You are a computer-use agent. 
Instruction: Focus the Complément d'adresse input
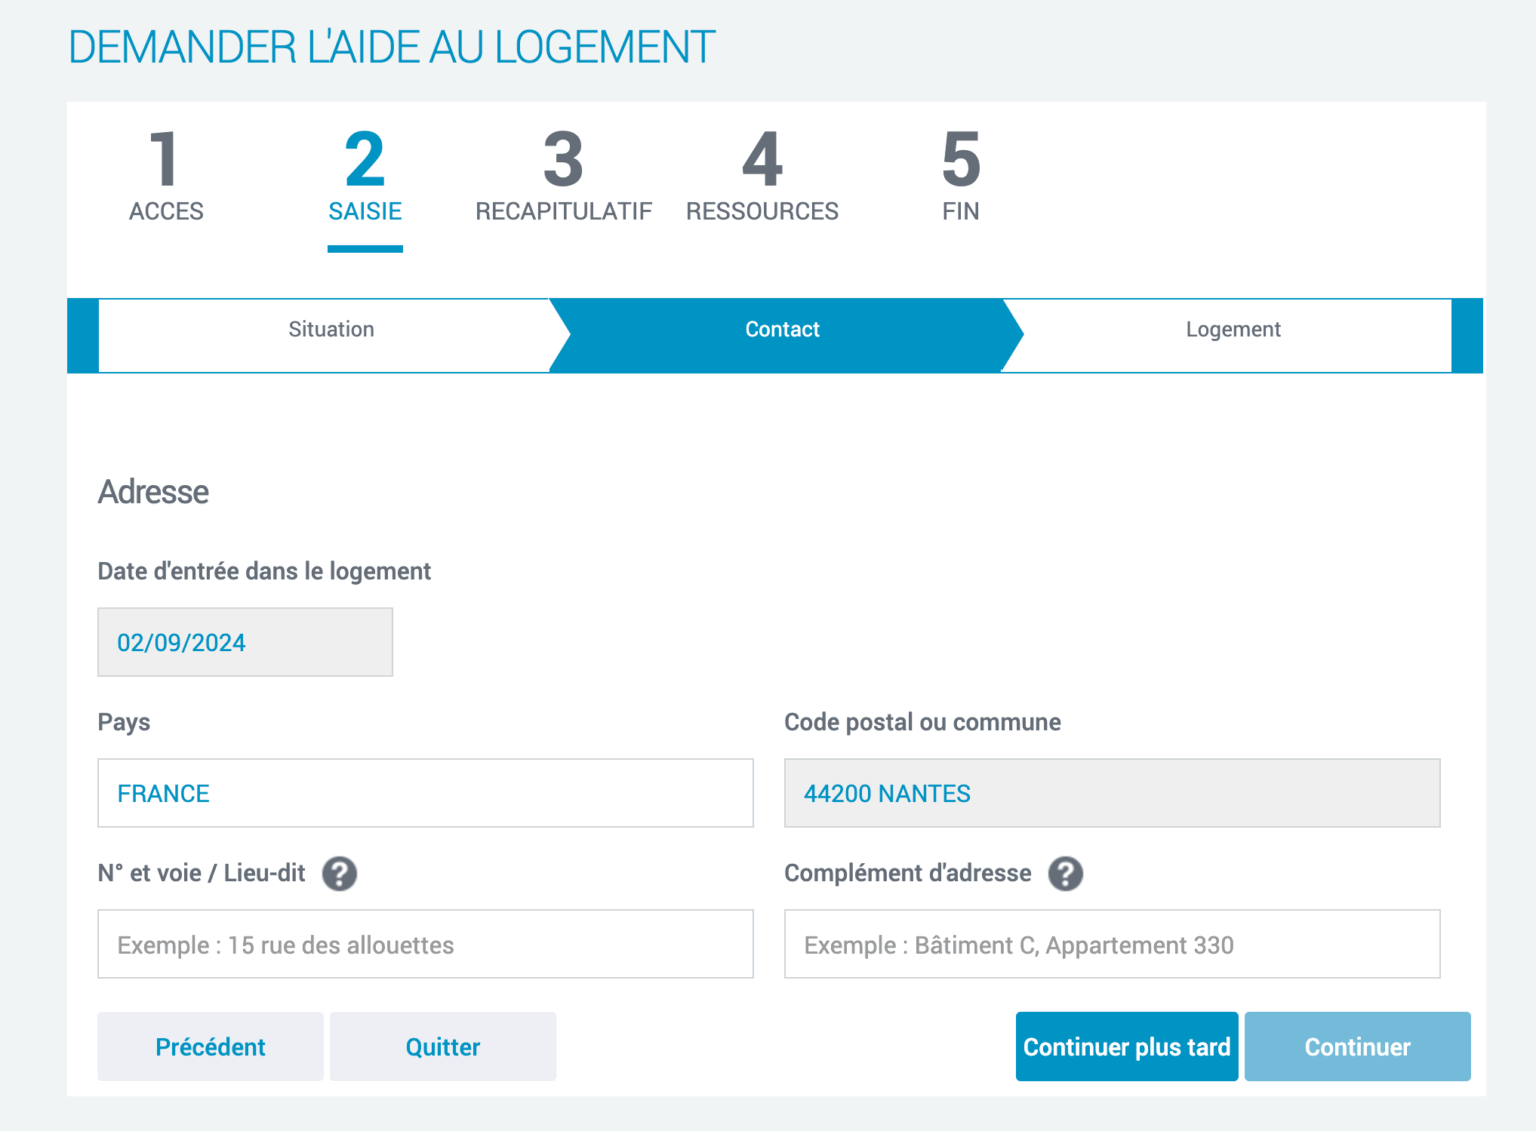[1111, 944]
